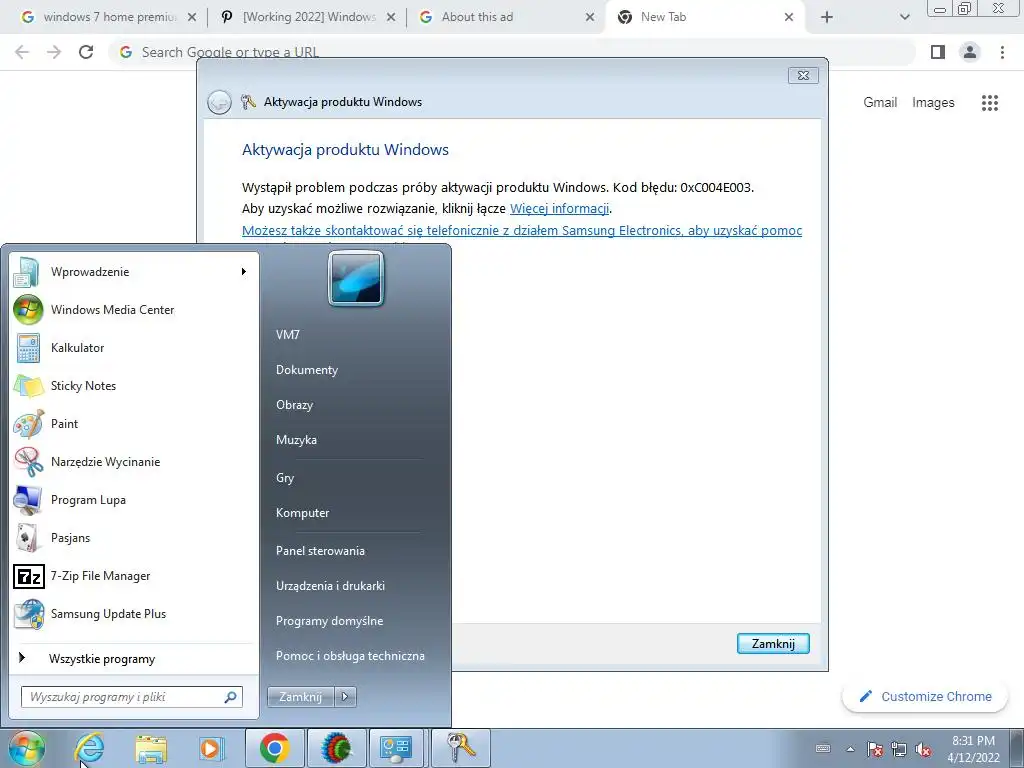
Task: Click the Action Center flag tray icon
Action: point(875,749)
